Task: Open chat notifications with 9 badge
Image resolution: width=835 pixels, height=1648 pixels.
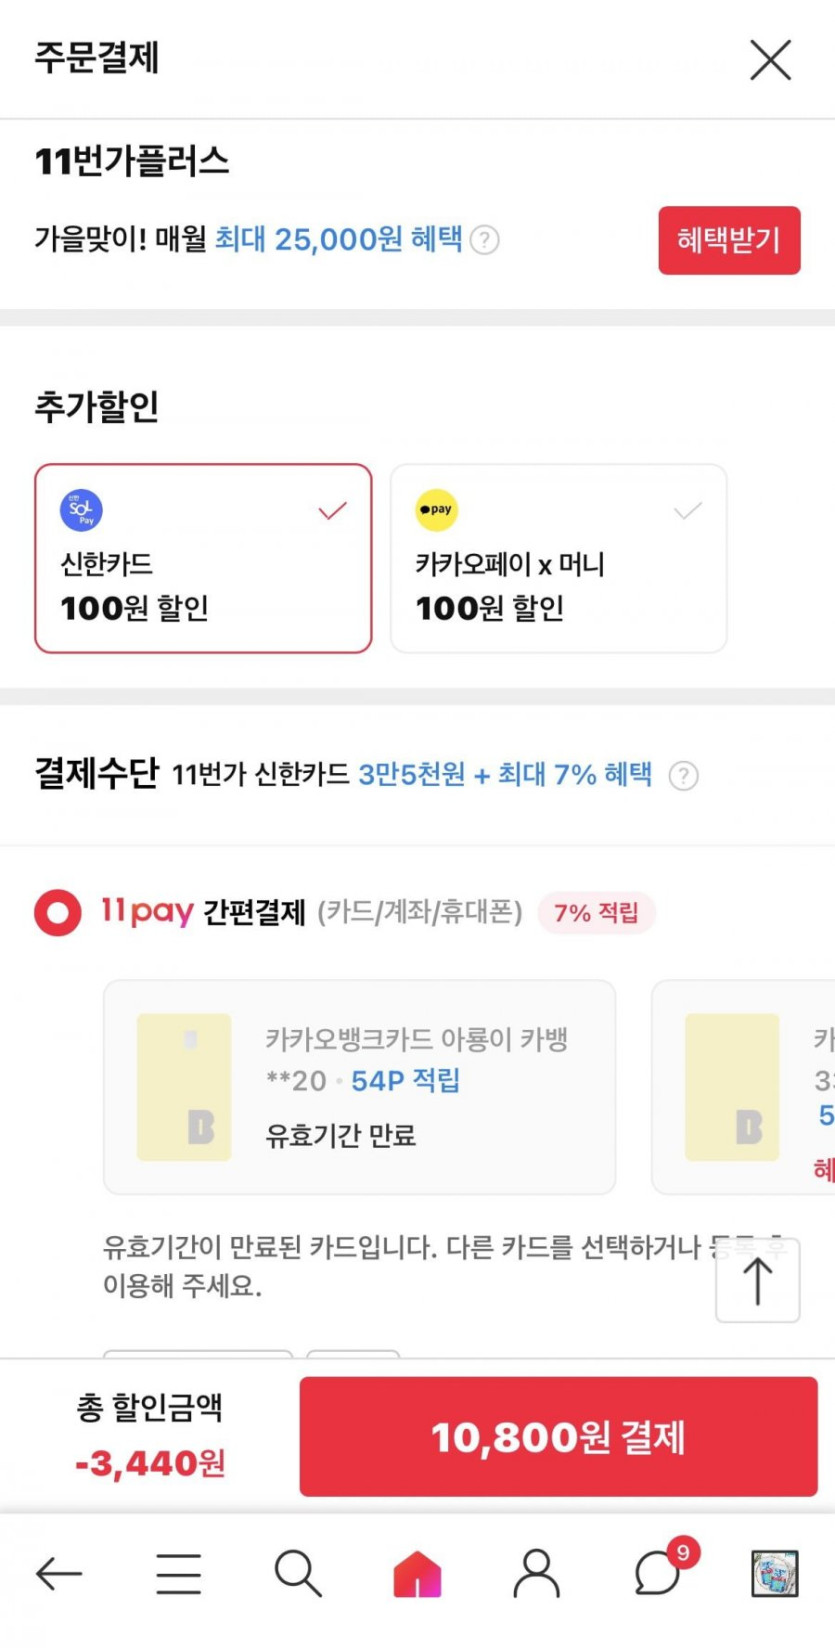Action: 659,1573
